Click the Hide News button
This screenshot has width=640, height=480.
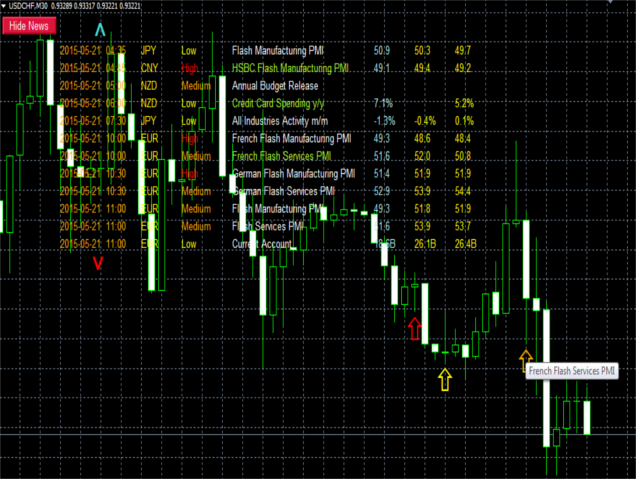click(x=29, y=26)
